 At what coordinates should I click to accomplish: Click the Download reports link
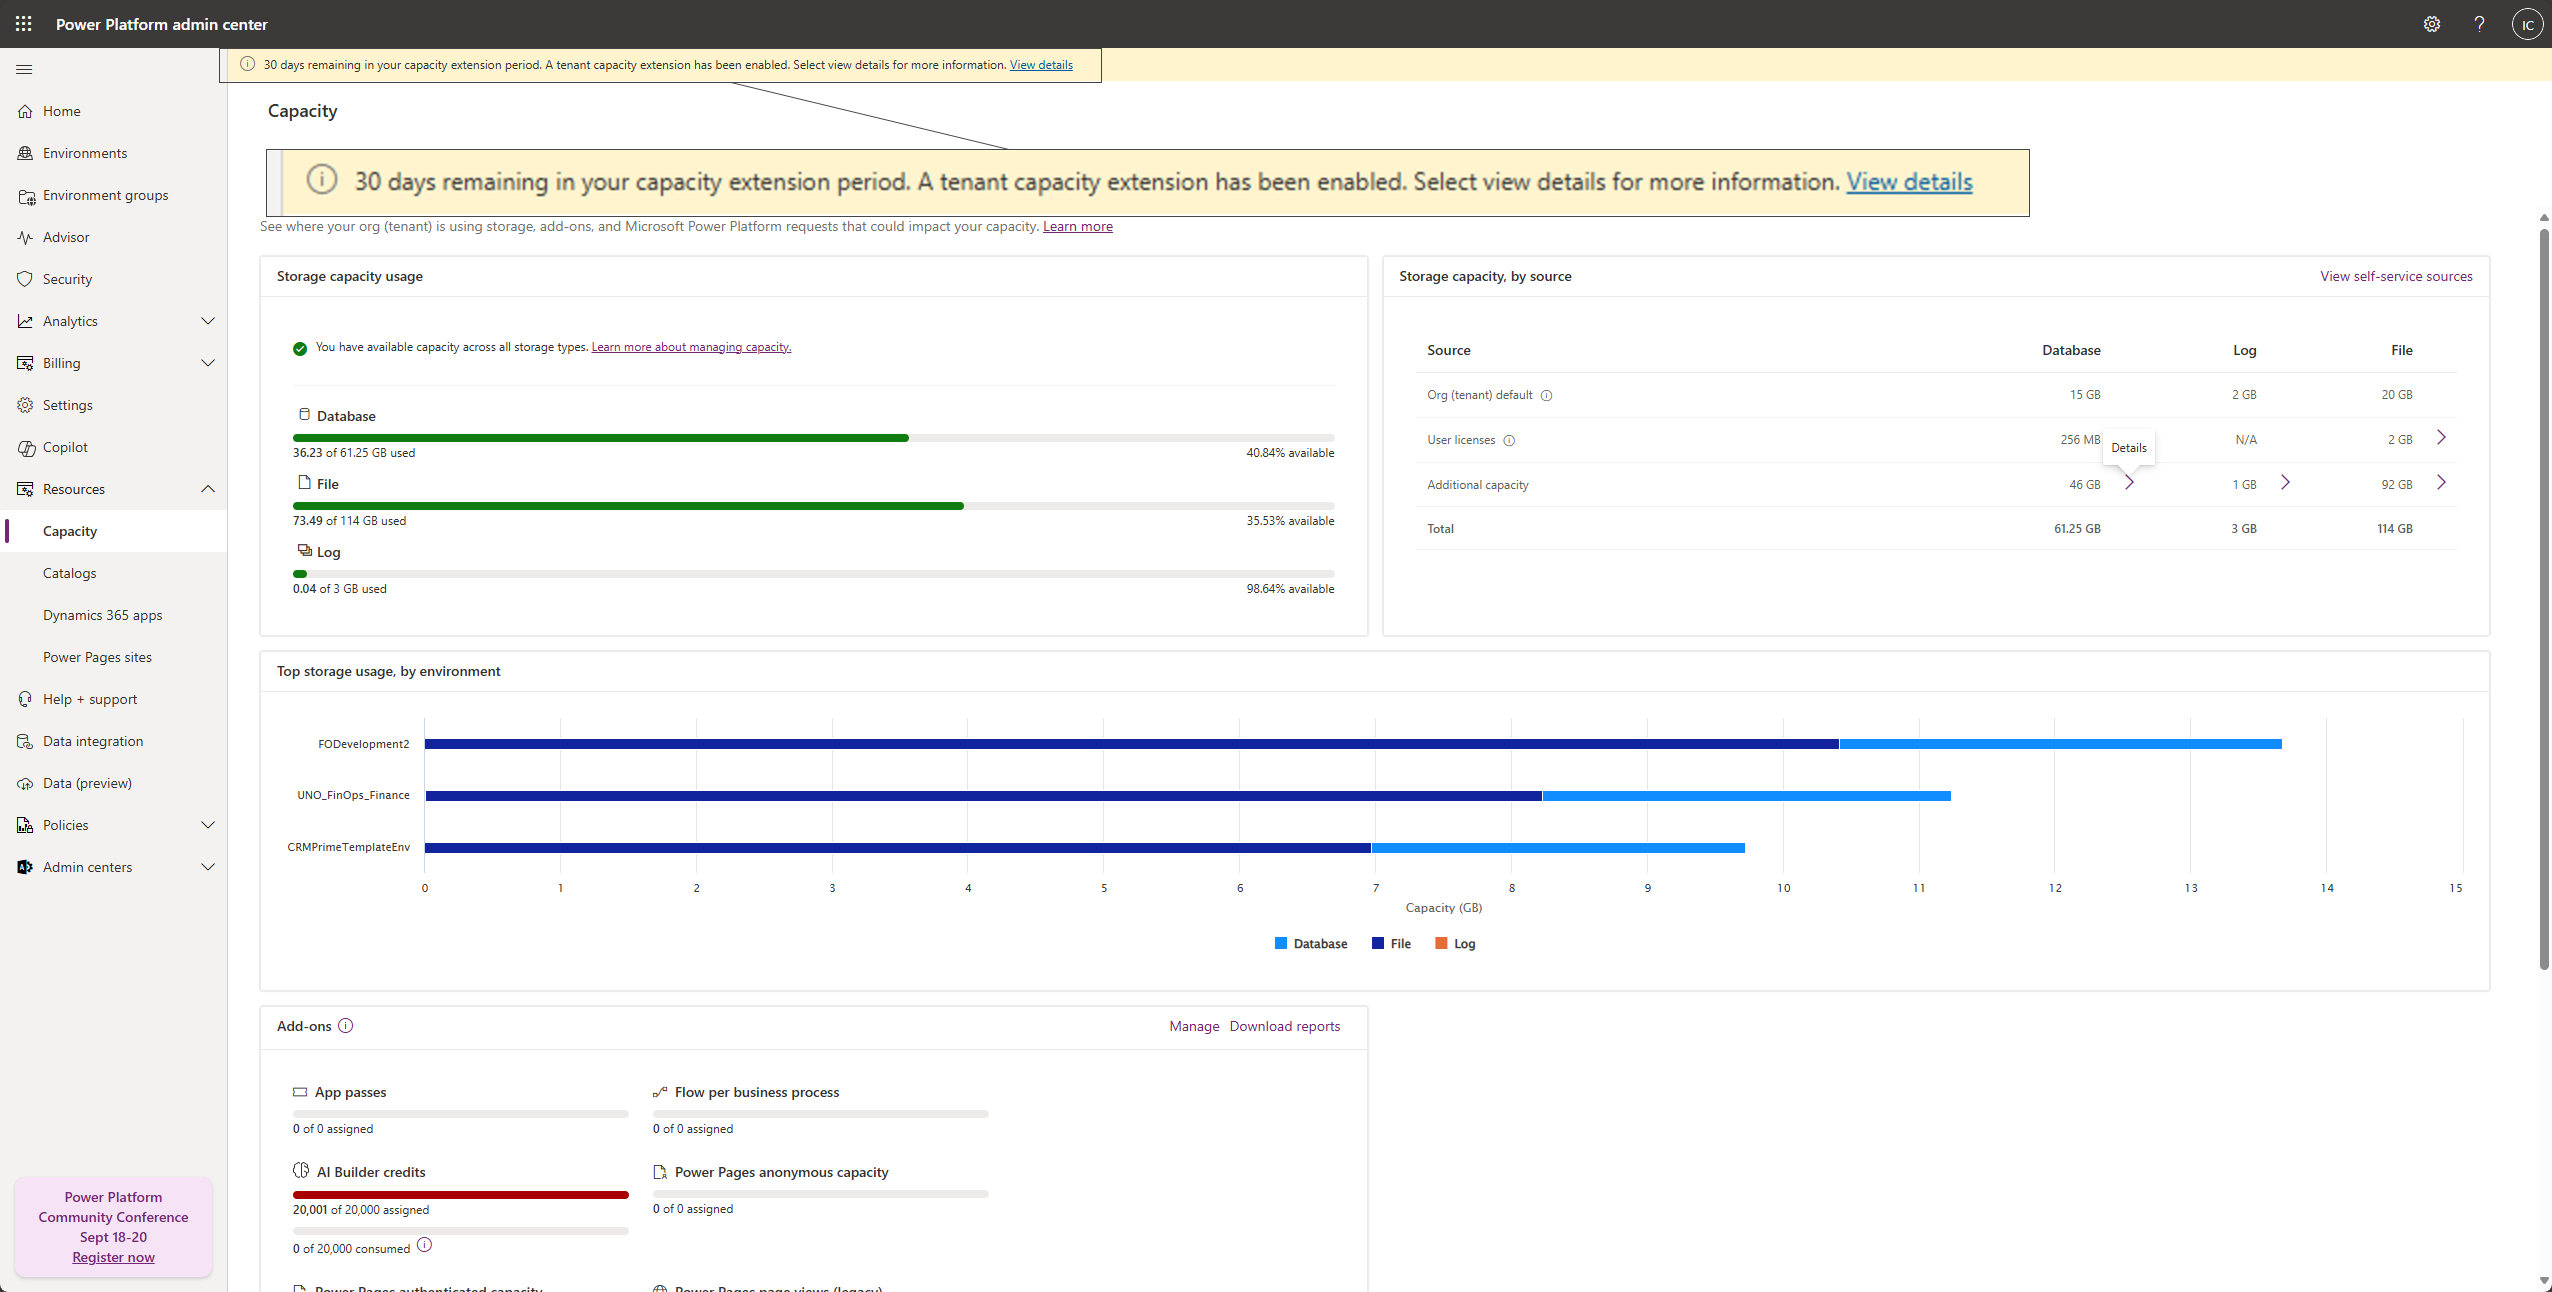click(1284, 1026)
